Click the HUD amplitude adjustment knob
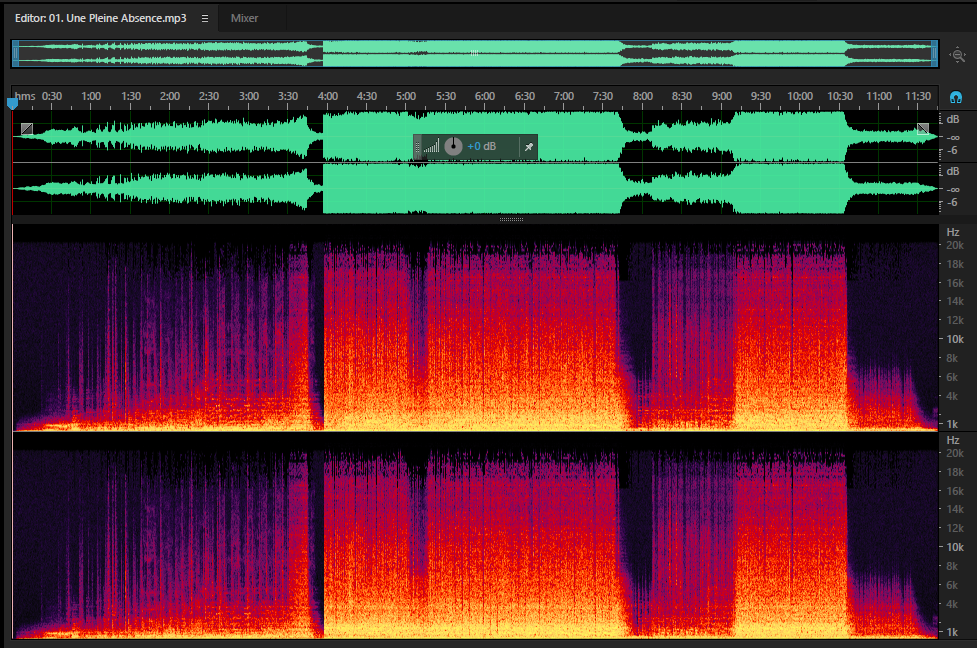The height and width of the screenshot is (648, 977). click(453, 146)
